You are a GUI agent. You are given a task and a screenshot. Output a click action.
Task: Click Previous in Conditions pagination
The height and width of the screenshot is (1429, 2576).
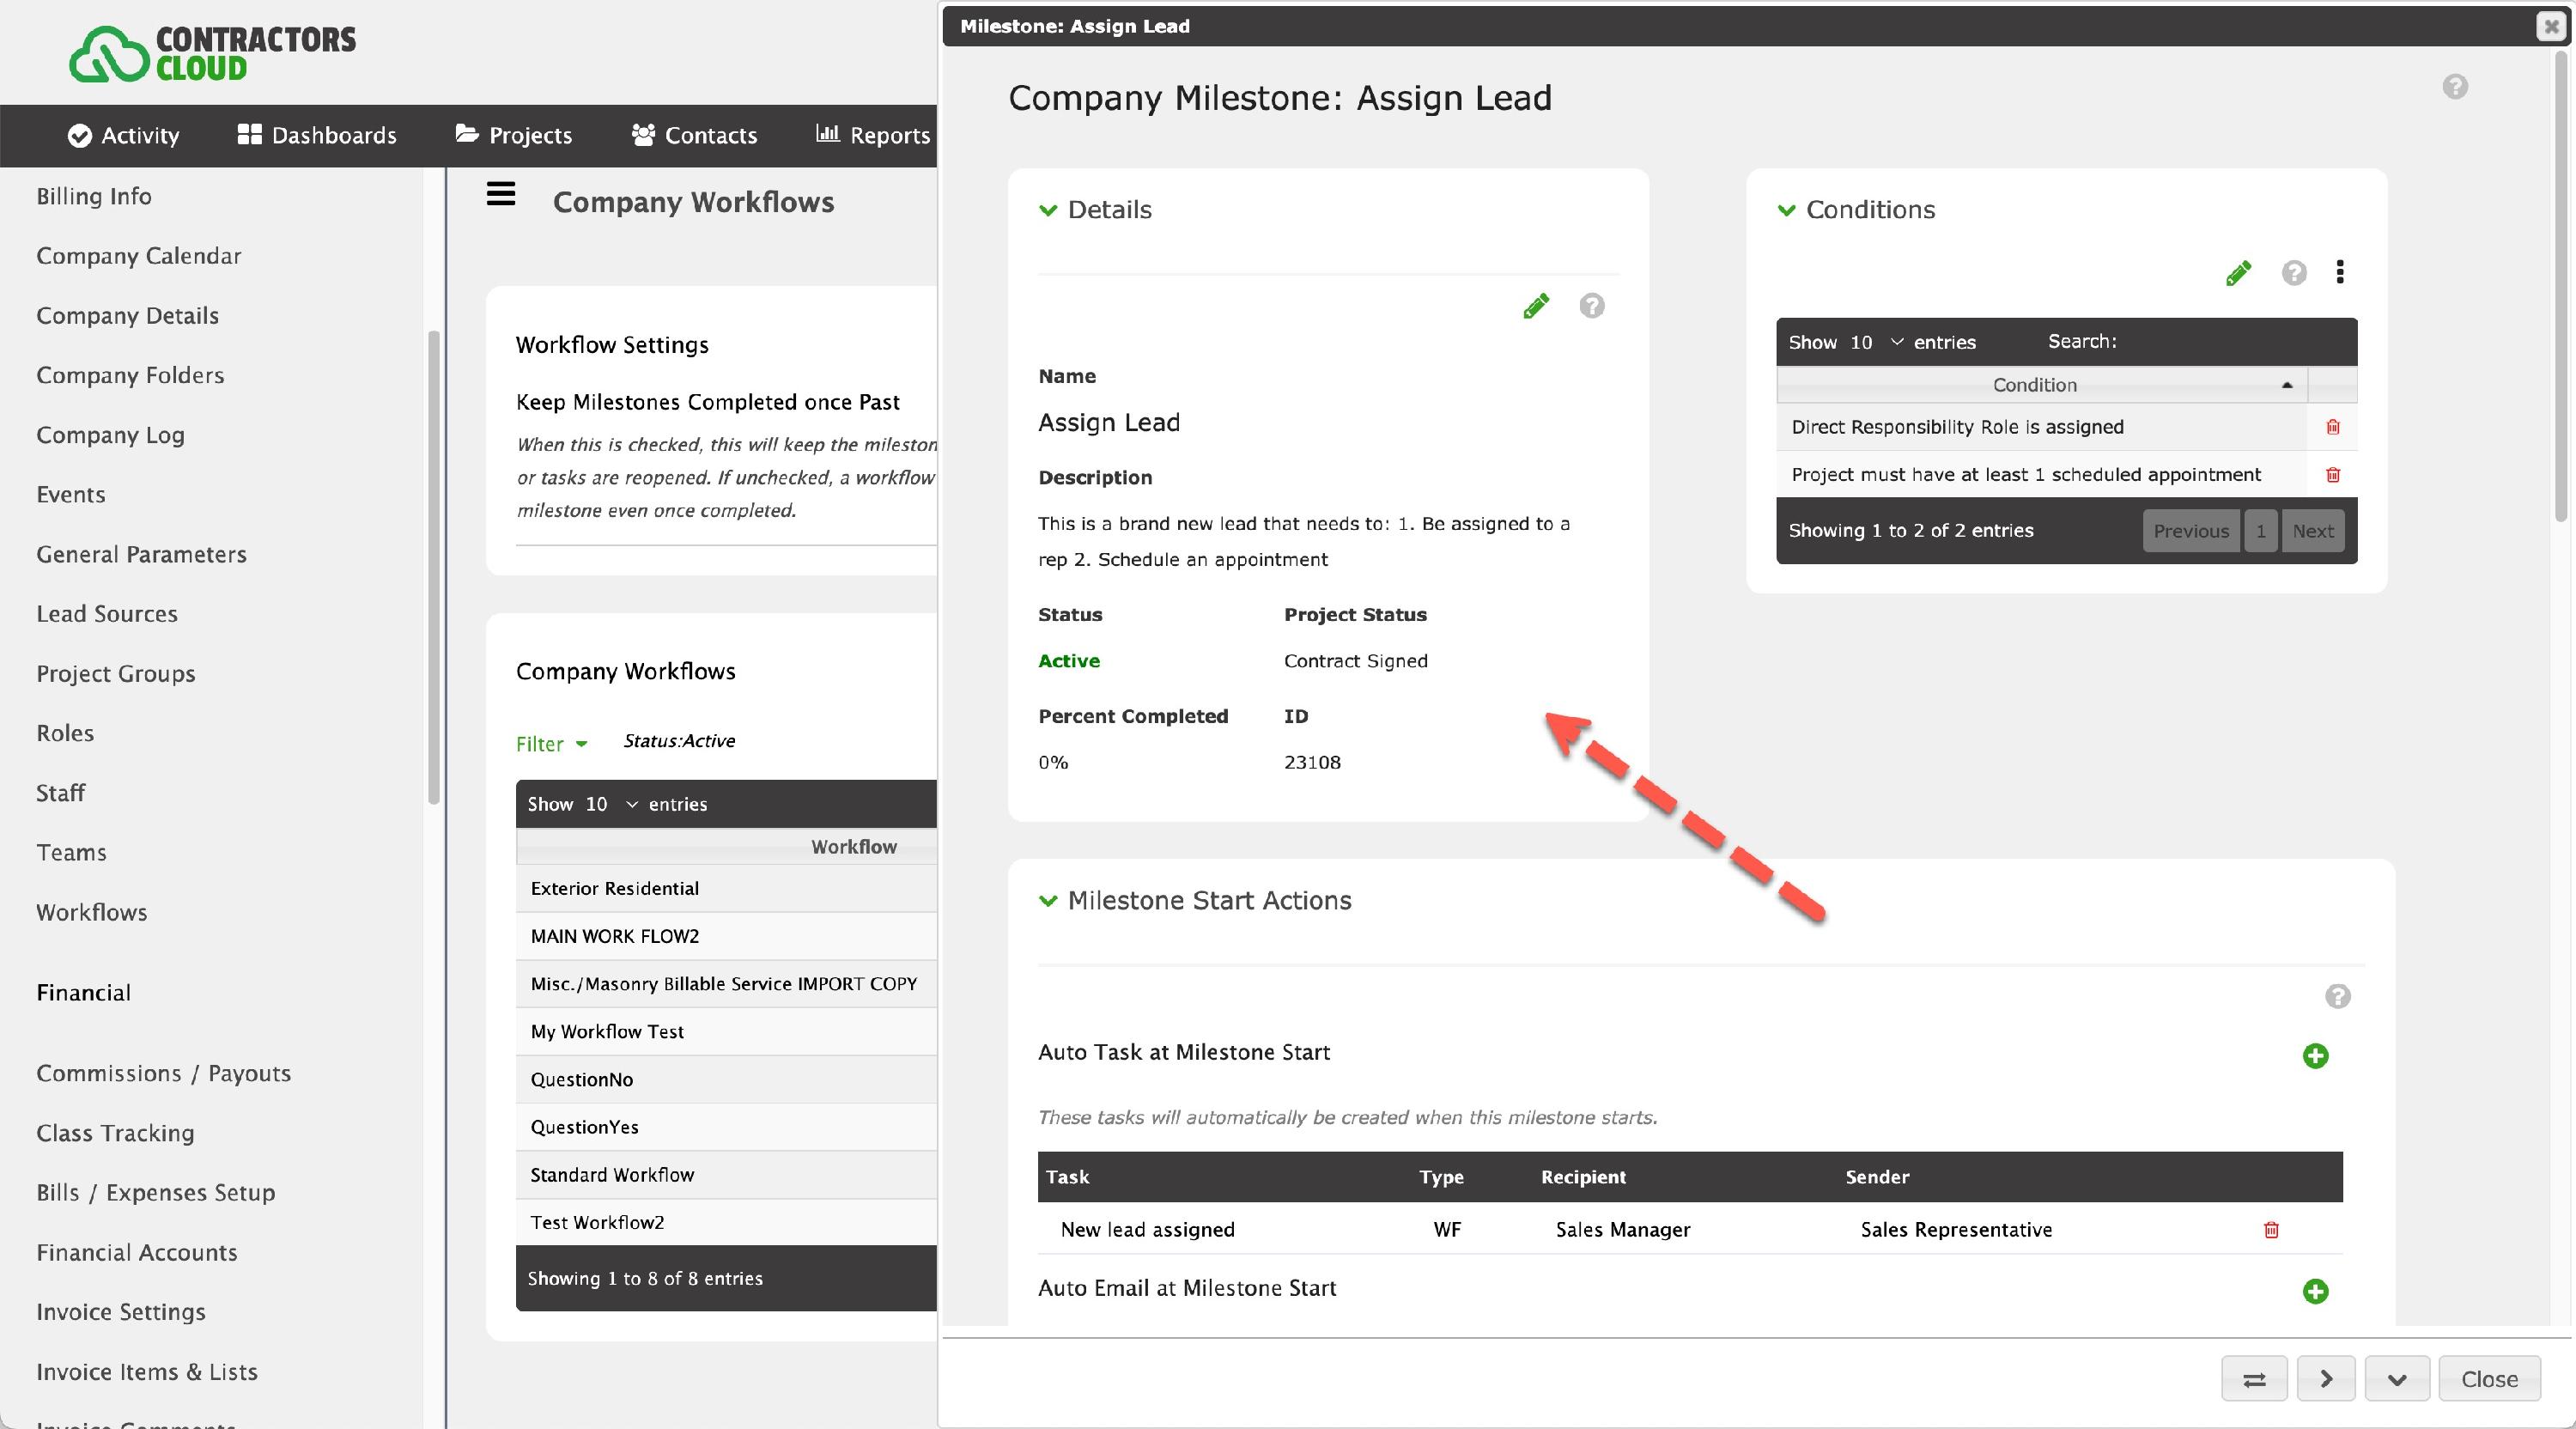pos(2190,531)
